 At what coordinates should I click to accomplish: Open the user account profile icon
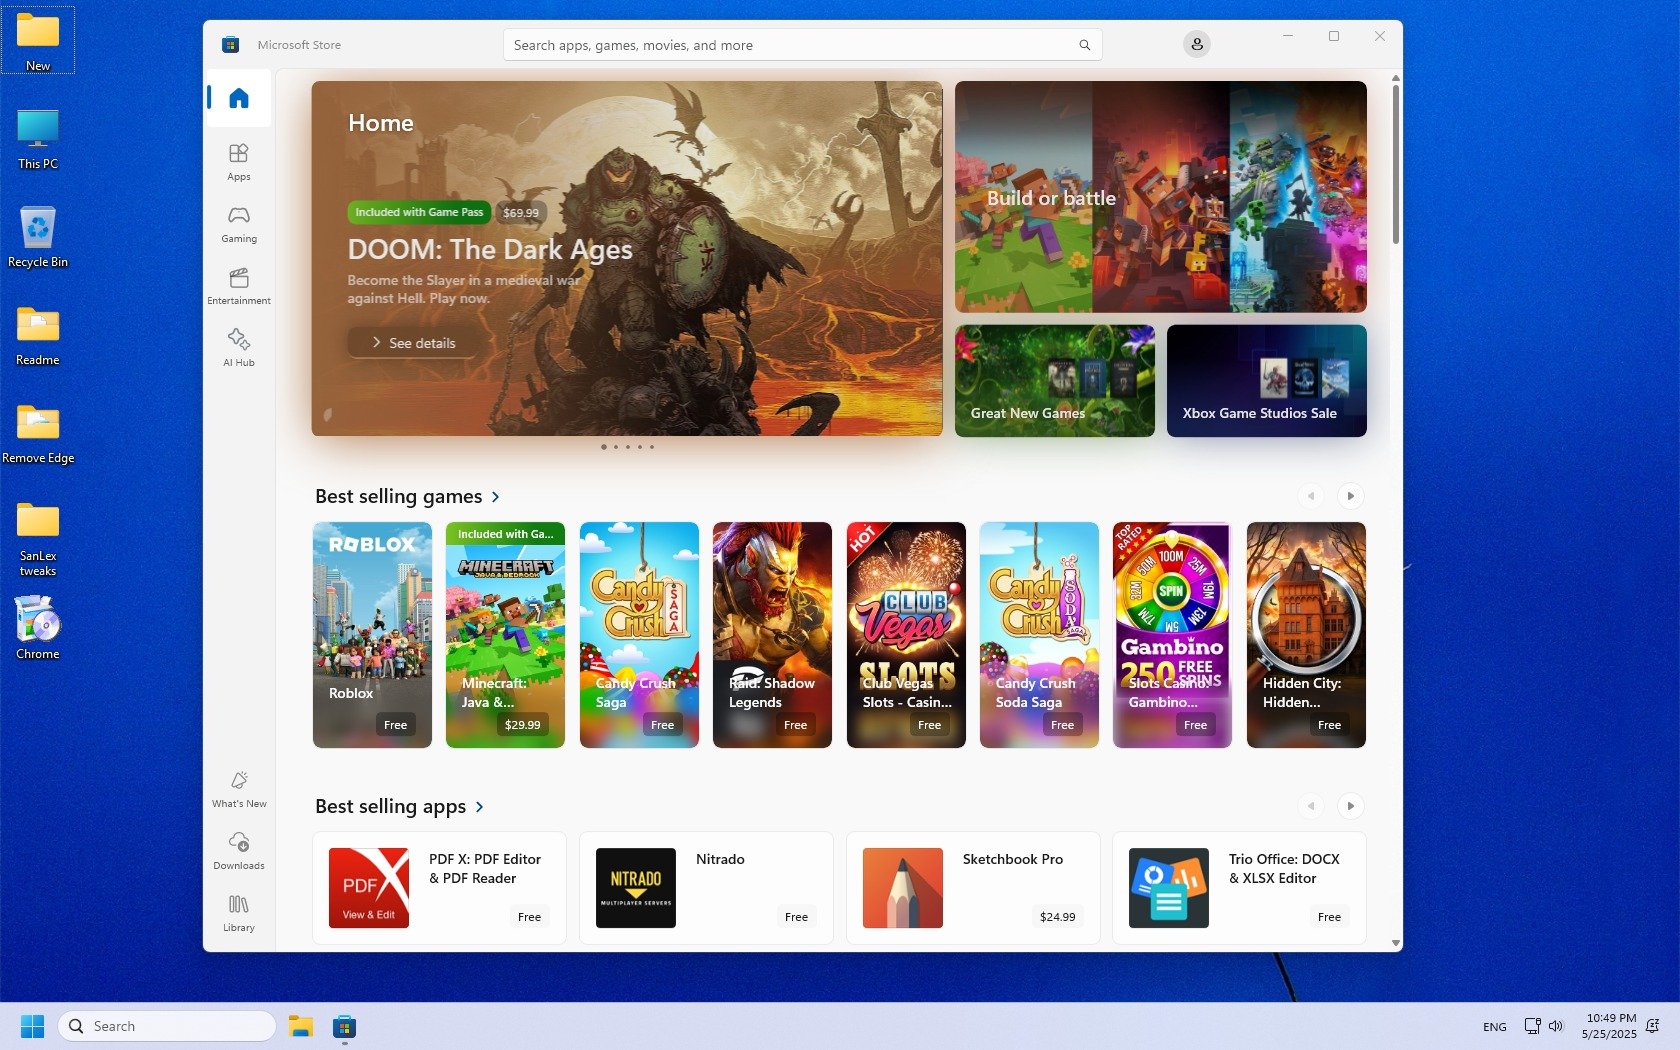point(1196,44)
